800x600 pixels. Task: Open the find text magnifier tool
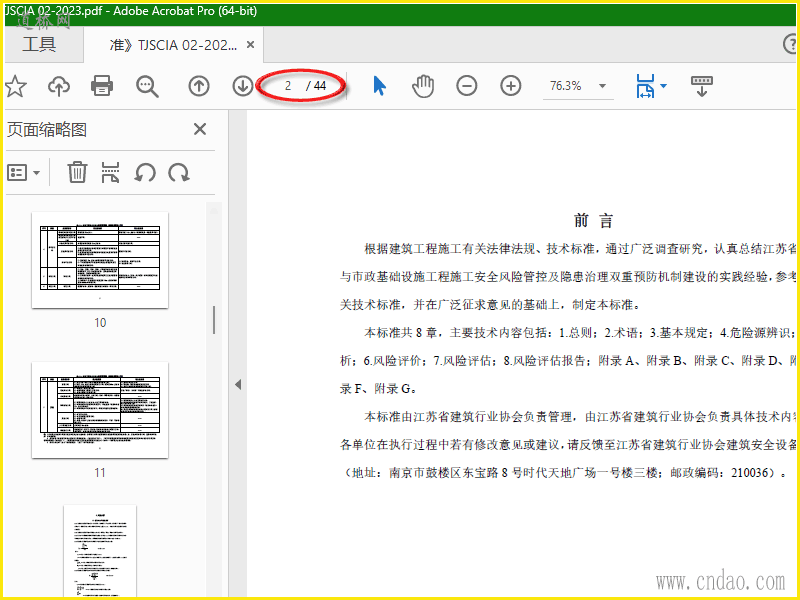point(147,86)
